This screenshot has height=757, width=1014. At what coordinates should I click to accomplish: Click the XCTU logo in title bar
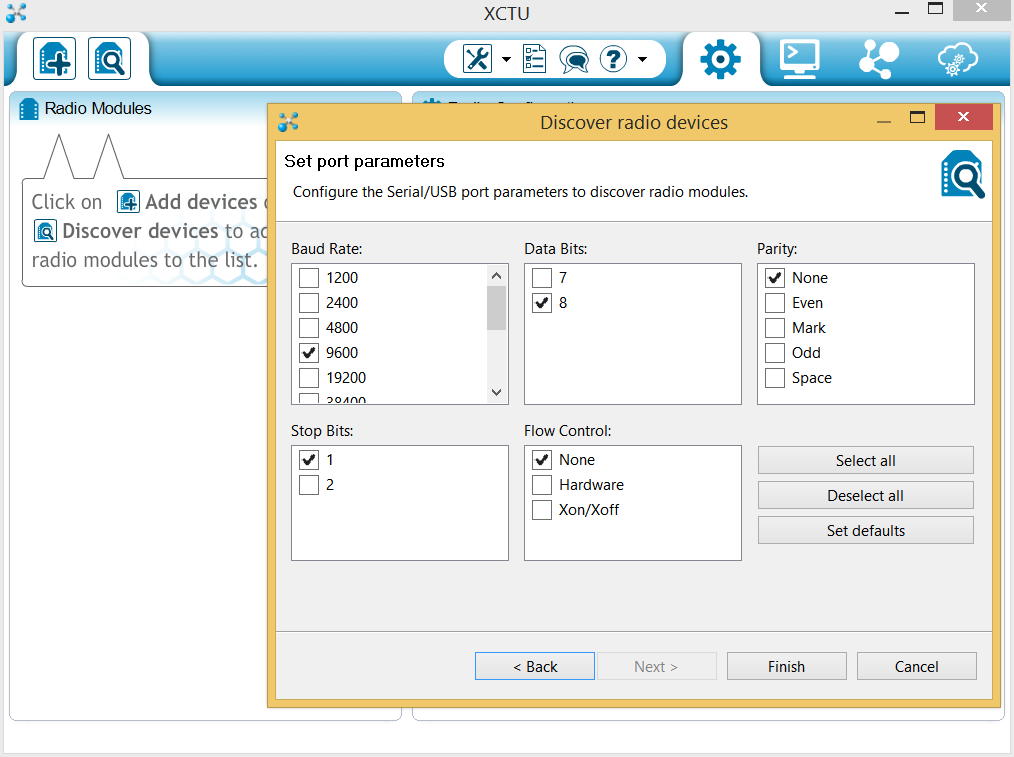coord(16,12)
